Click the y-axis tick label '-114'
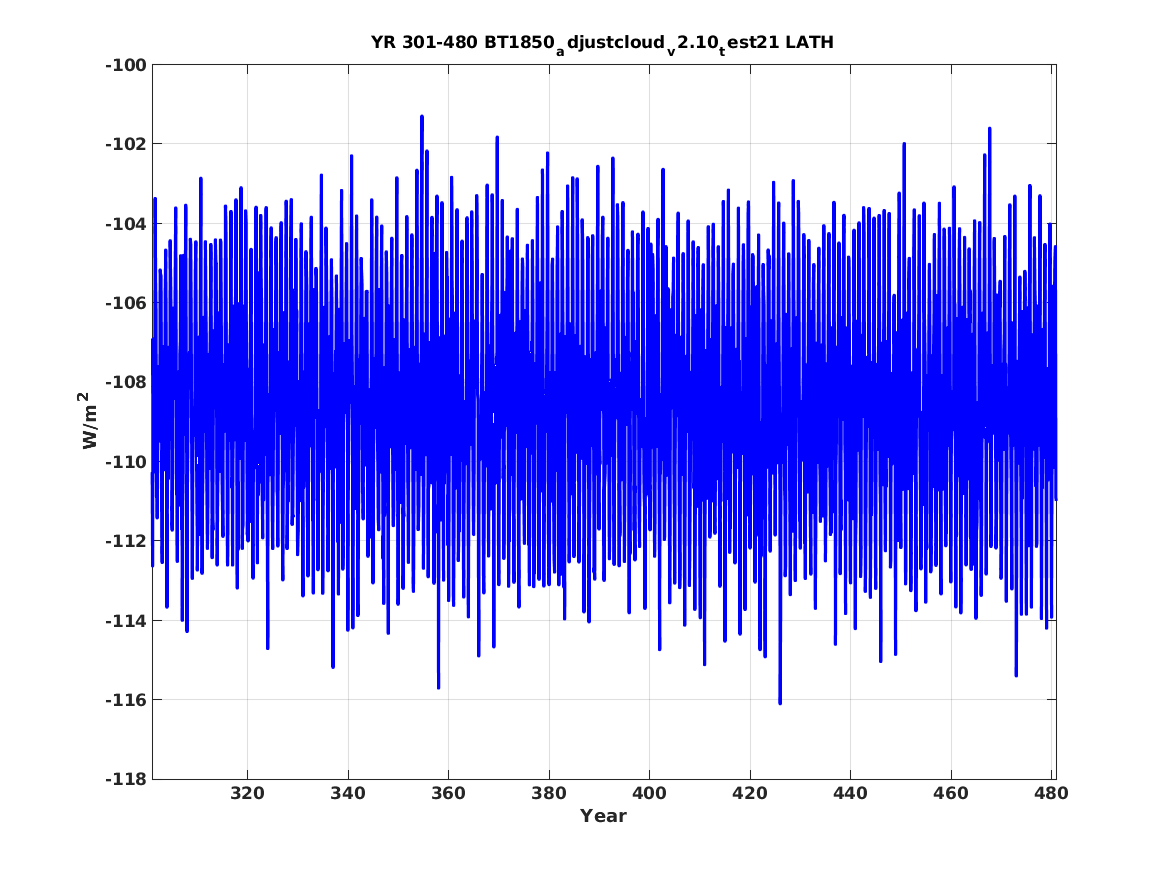 coord(126,621)
